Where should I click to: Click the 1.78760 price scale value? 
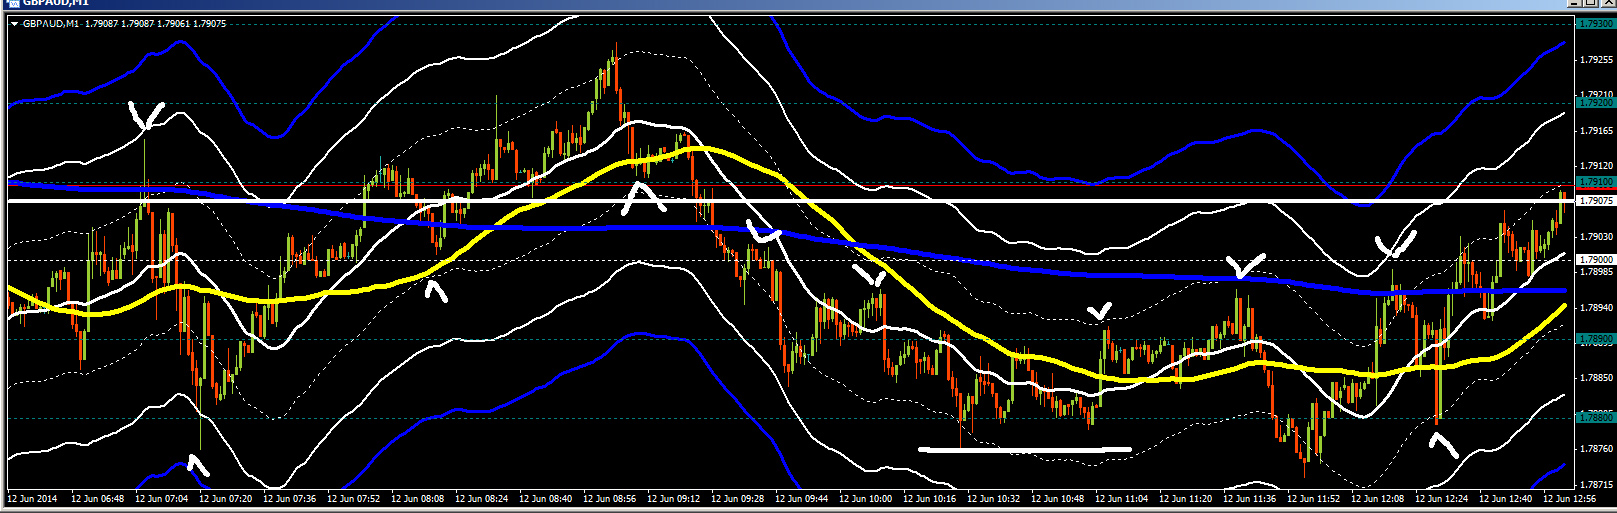point(1595,448)
